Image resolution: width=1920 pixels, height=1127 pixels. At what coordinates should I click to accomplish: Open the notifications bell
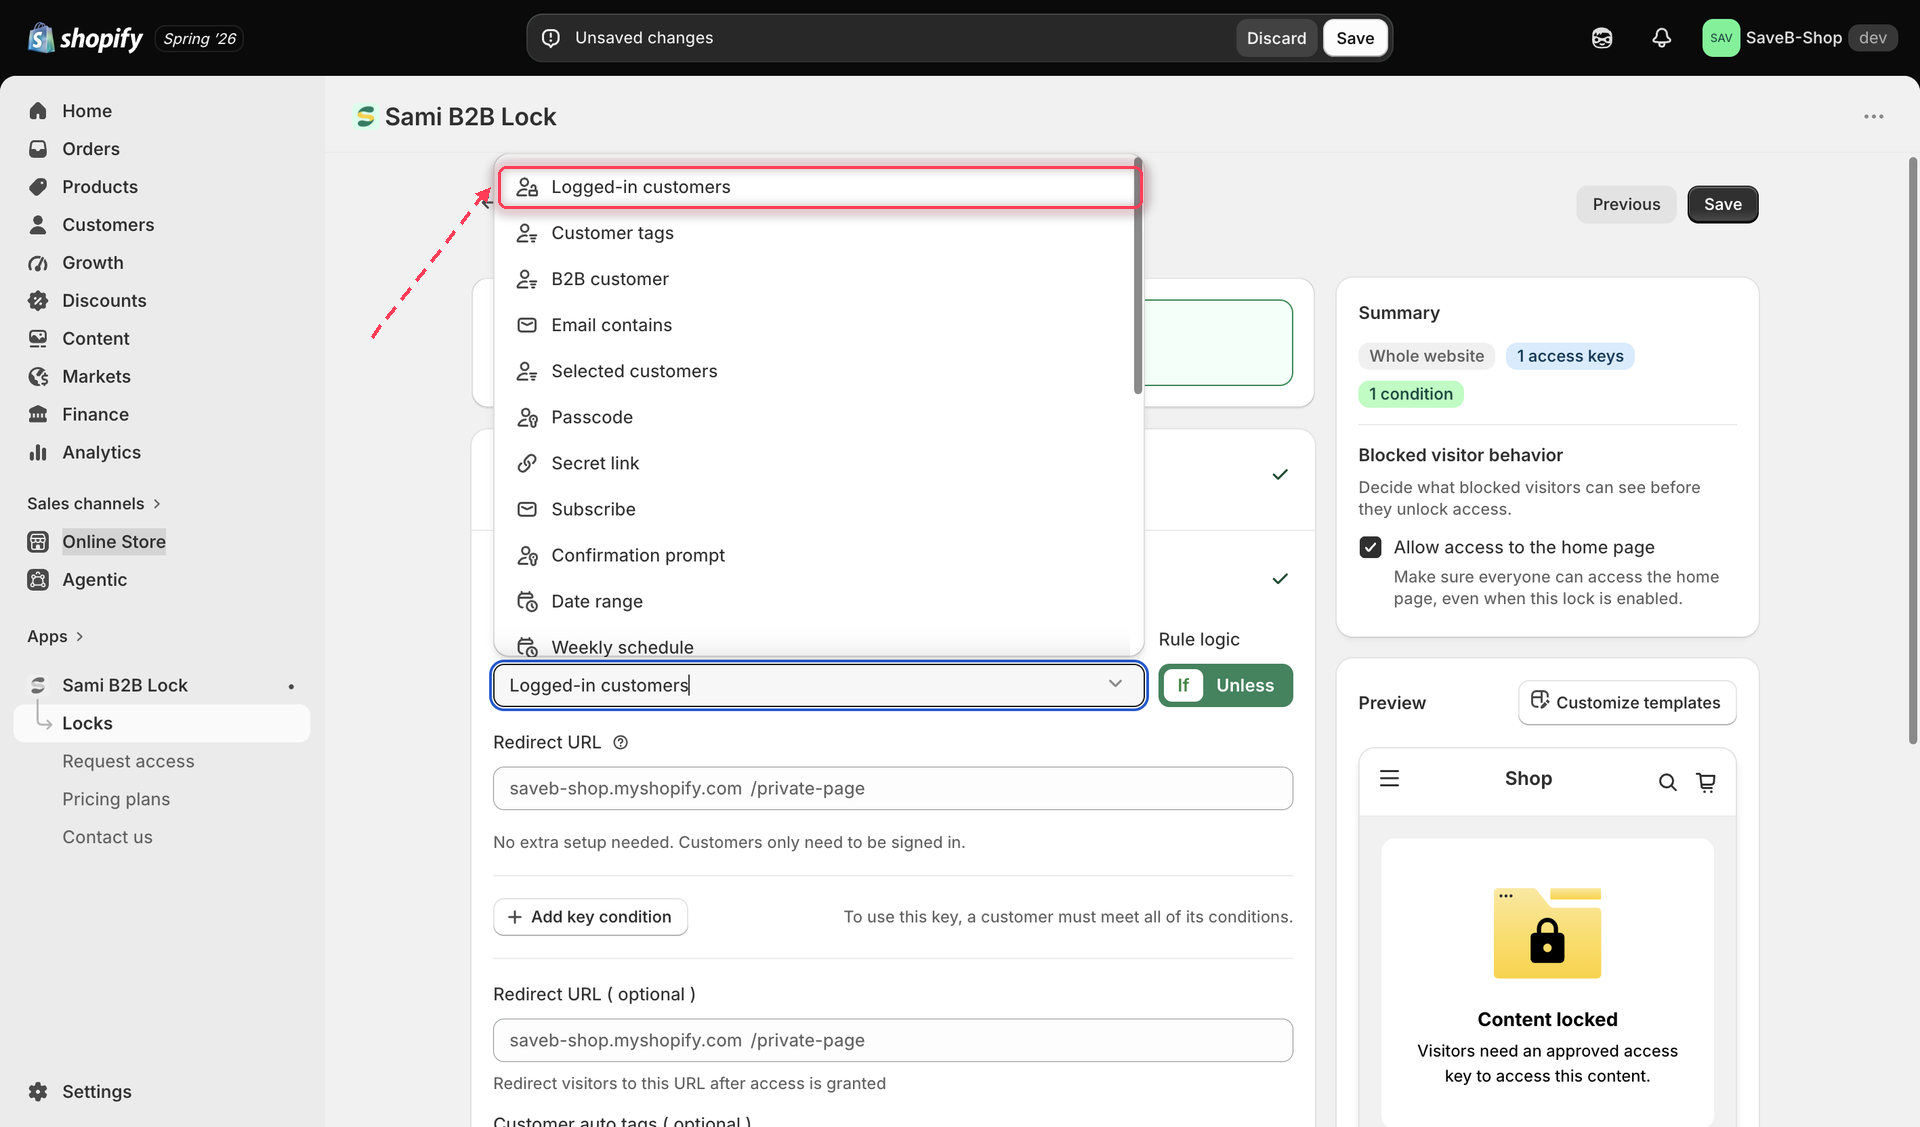(1661, 38)
